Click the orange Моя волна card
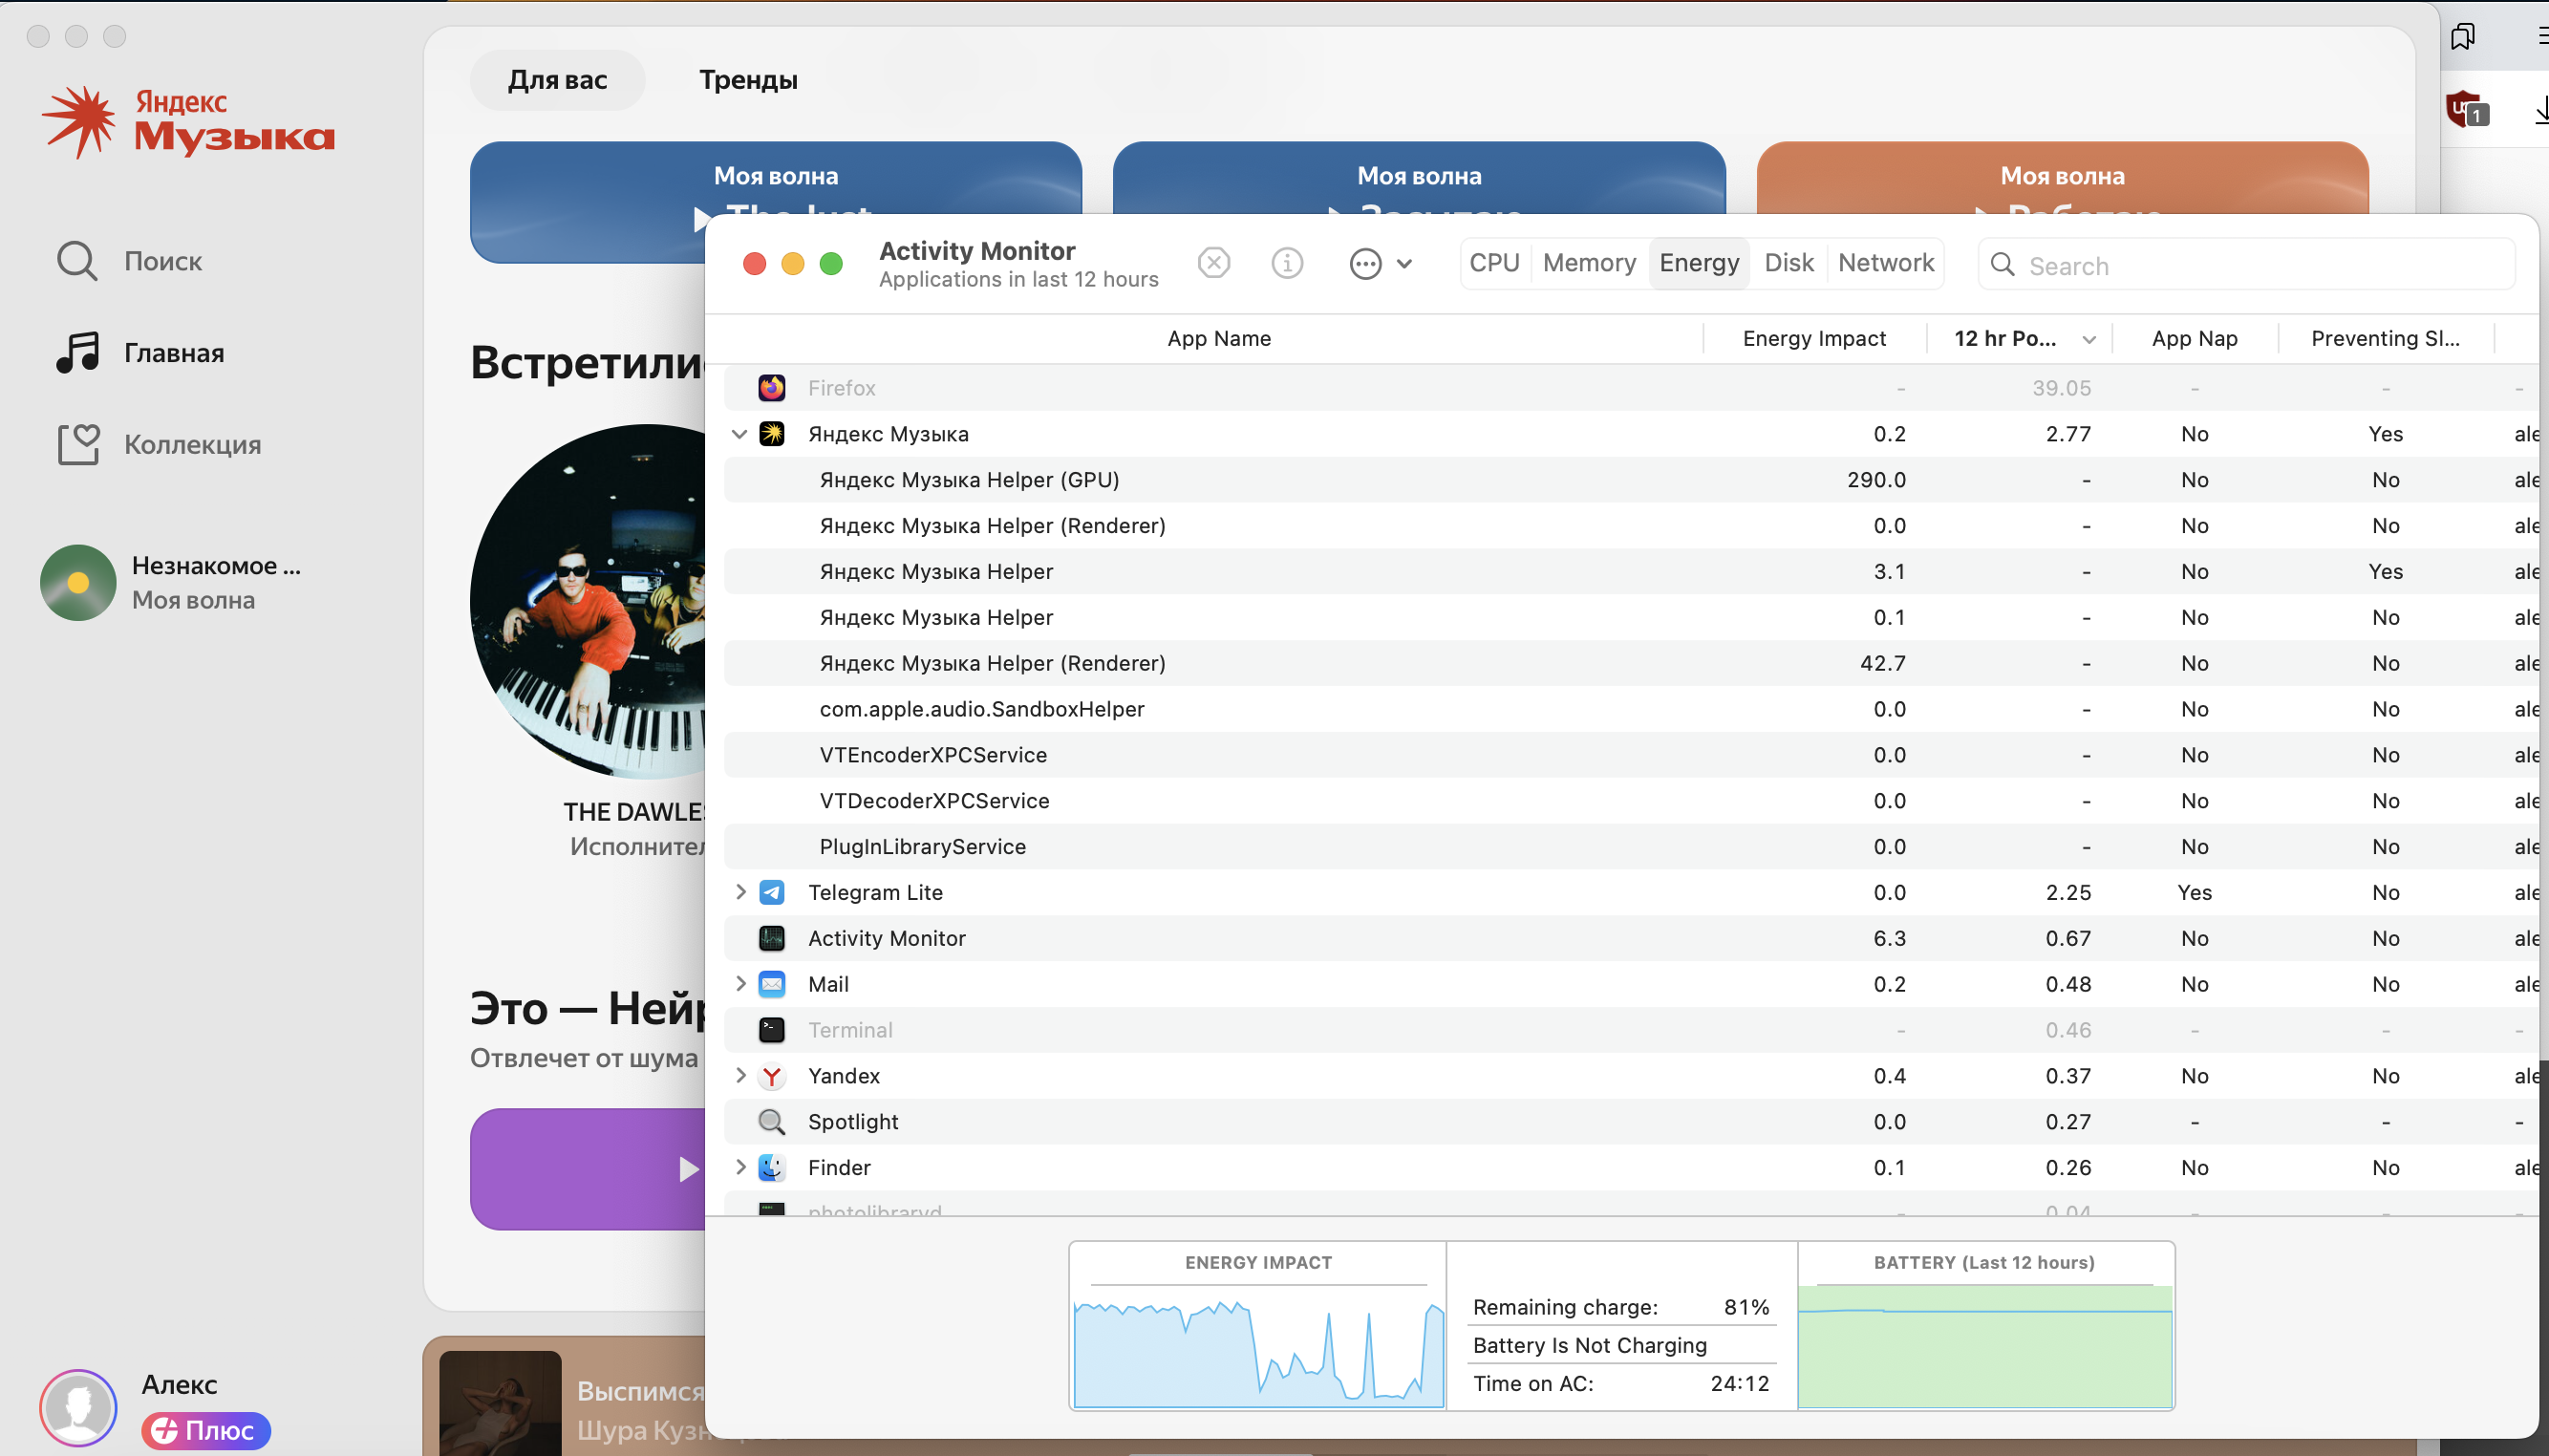Image resolution: width=2549 pixels, height=1456 pixels. (2062, 177)
